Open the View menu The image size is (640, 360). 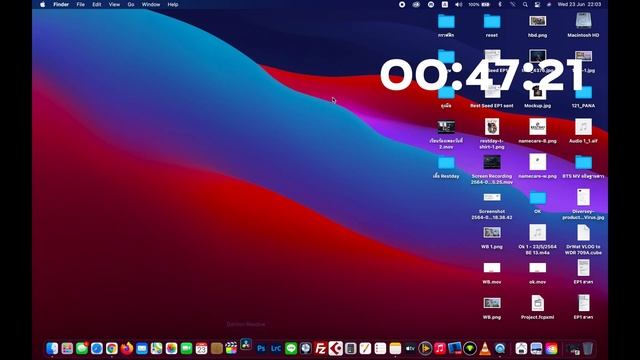pyautogui.click(x=114, y=4)
